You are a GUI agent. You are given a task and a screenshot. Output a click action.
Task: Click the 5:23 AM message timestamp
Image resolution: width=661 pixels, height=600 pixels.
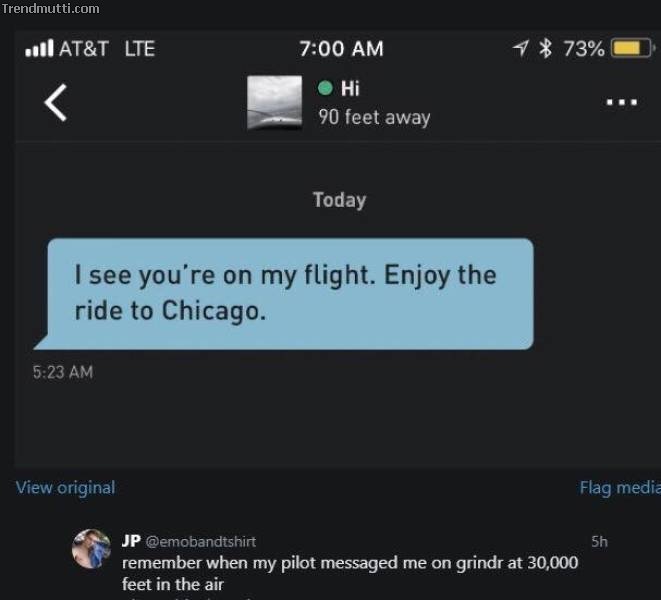(x=63, y=372)
